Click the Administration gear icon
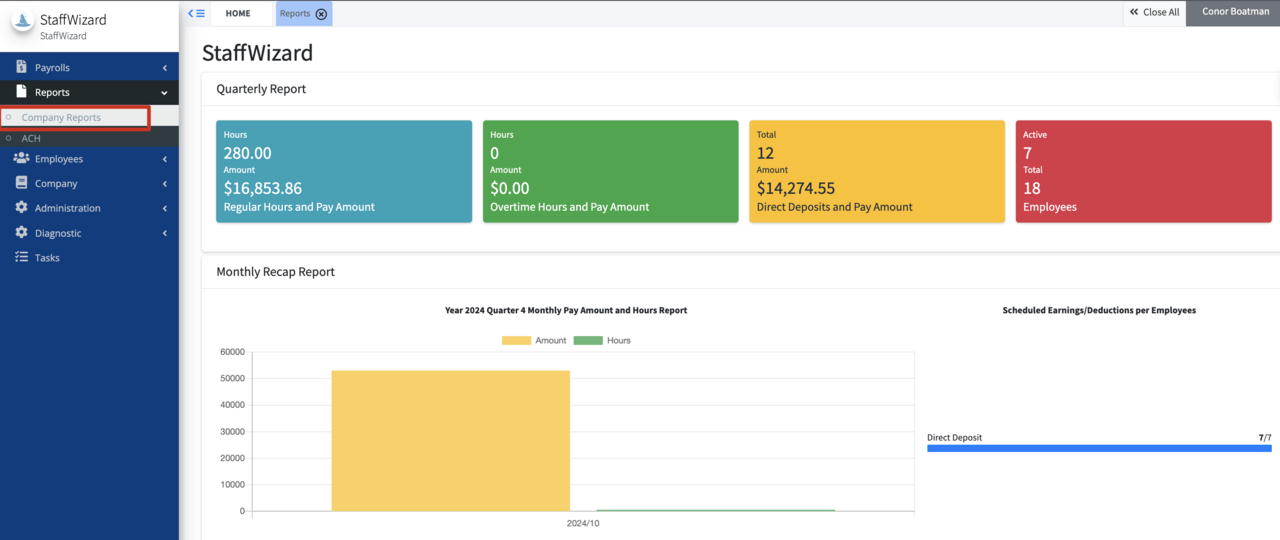 tap(21, 208)
